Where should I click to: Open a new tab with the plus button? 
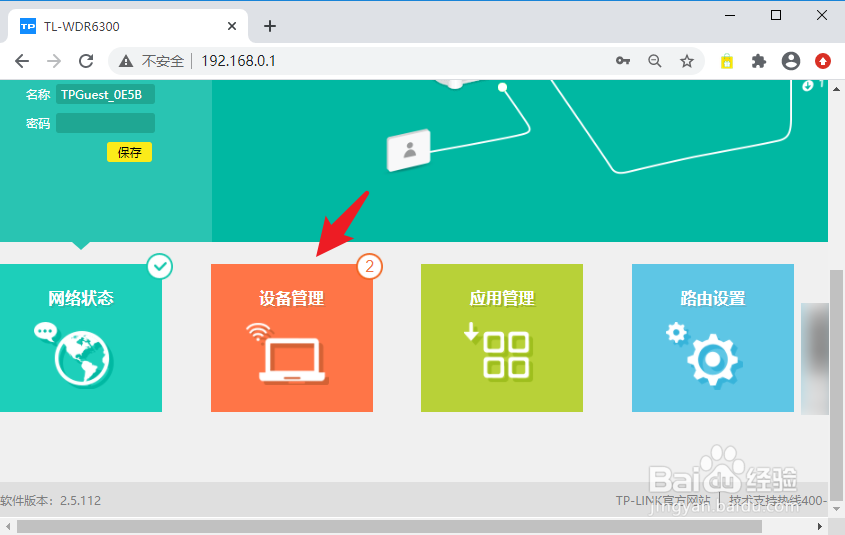(x=270, y=26)
